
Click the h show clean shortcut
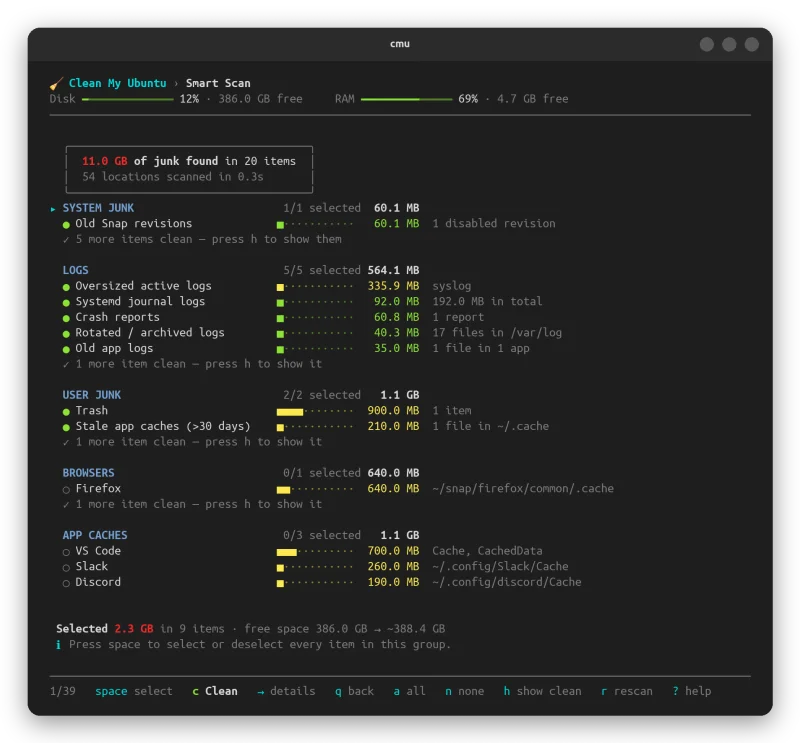[x=542, y=691]
